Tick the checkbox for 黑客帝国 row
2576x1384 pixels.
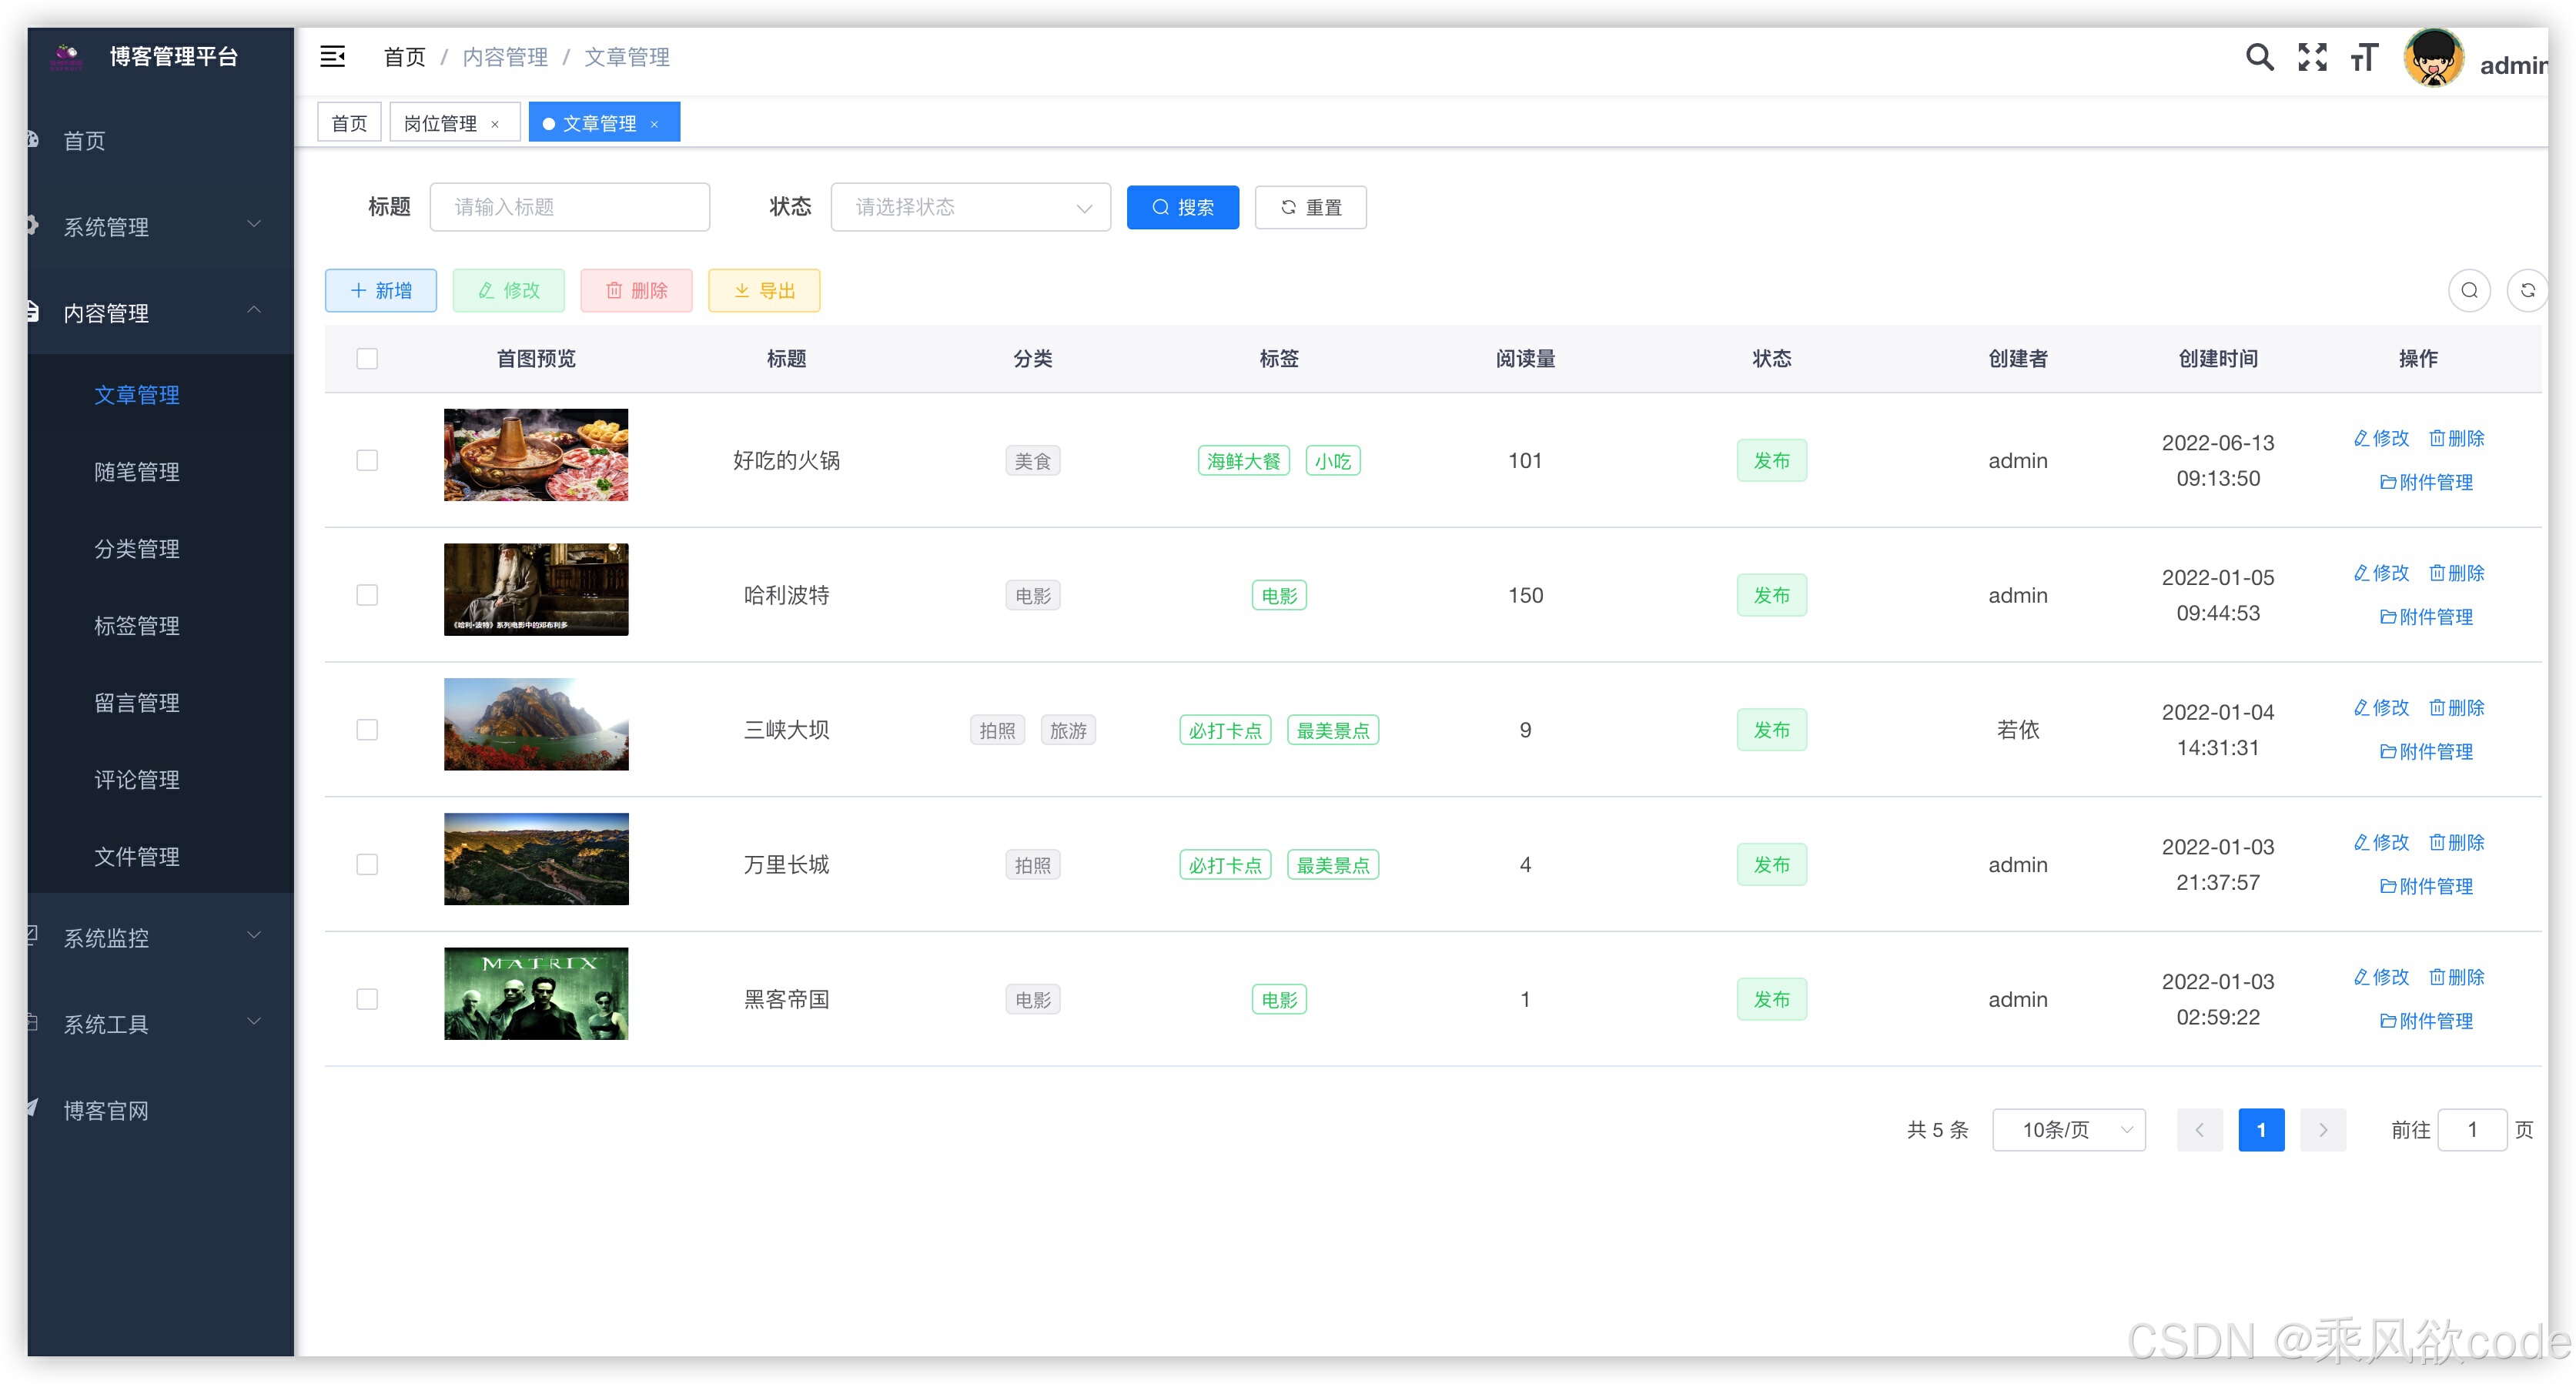click(x=367, y=999)
